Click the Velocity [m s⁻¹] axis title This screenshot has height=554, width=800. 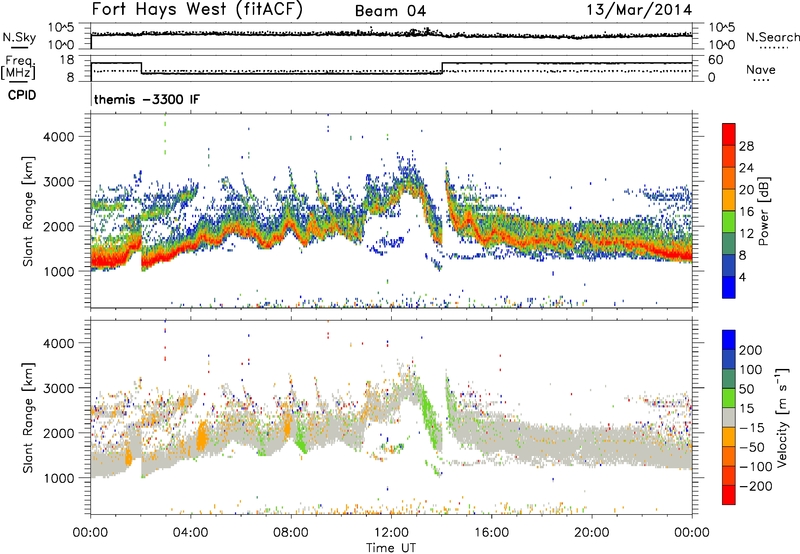click(x=782, y=417)
